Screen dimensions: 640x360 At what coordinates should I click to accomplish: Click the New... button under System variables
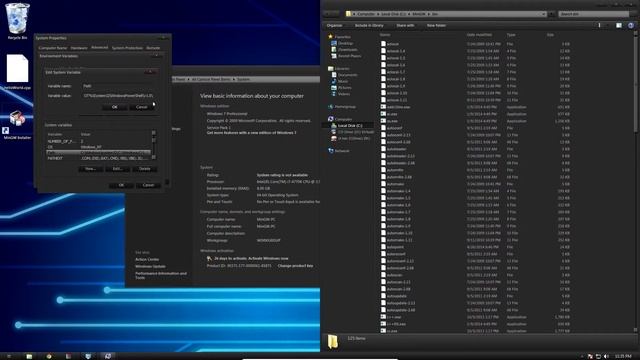click(90, 169)
